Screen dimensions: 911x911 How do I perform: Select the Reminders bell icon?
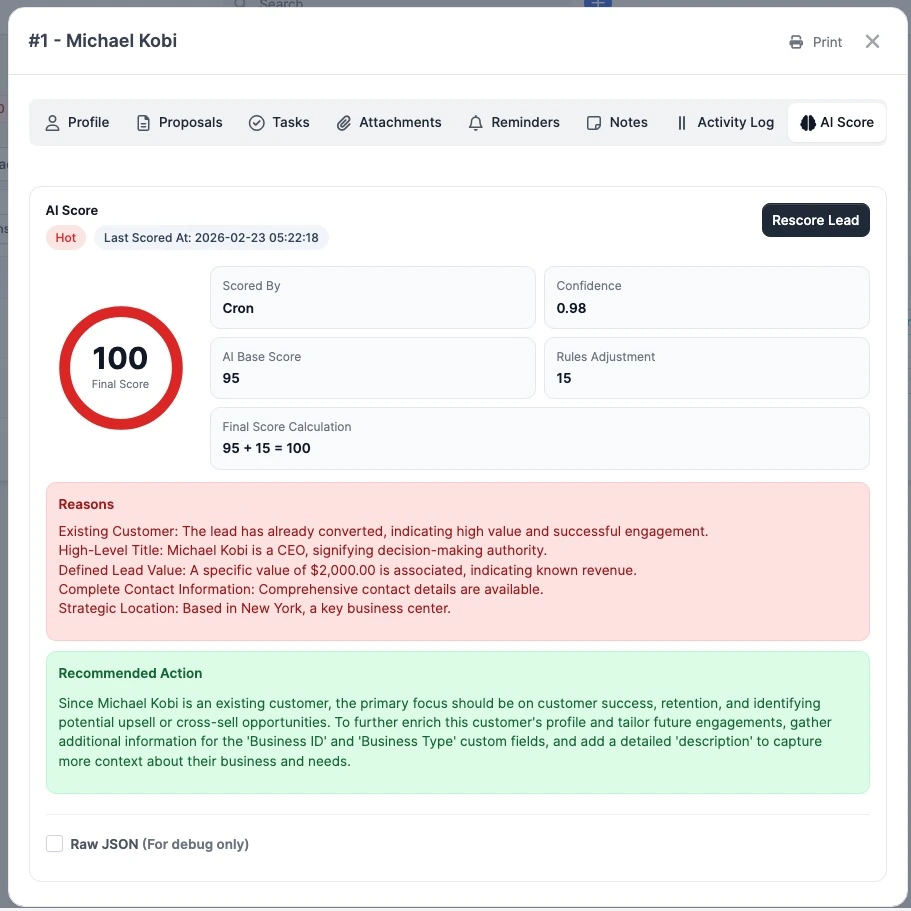pyautogui.click(x=474, y=122)
